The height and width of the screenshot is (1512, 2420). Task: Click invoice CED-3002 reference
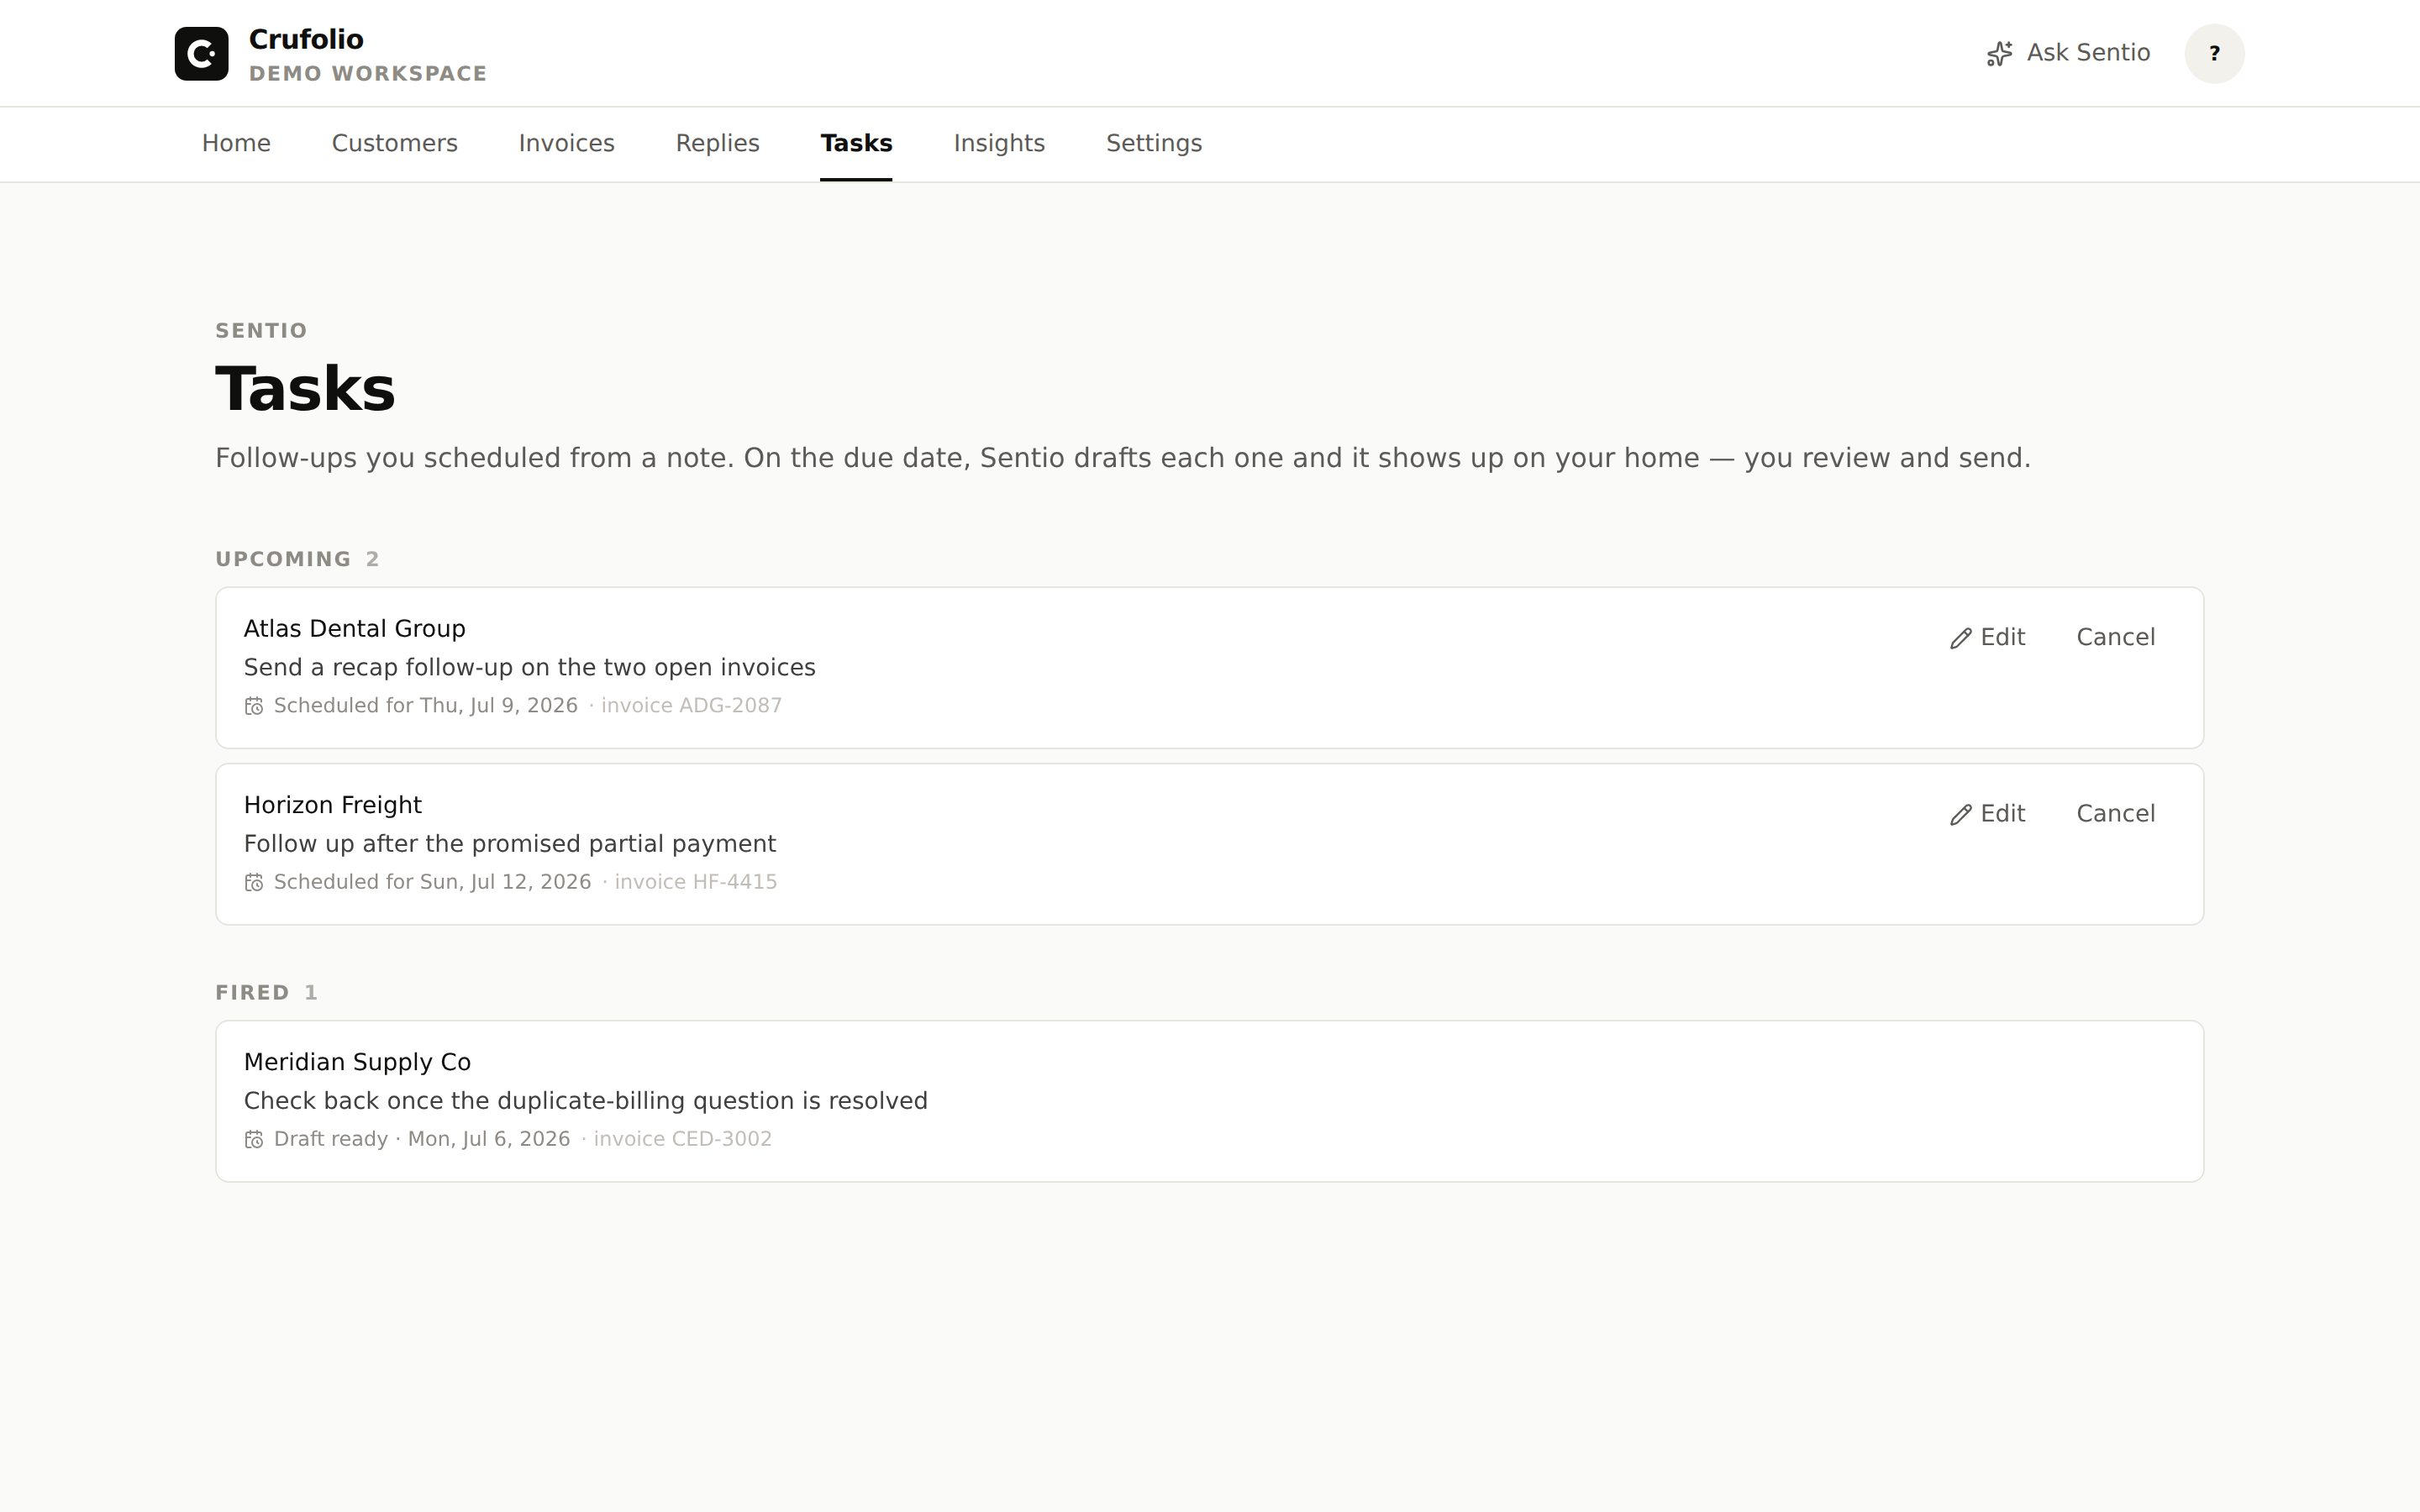[683, 1138]
